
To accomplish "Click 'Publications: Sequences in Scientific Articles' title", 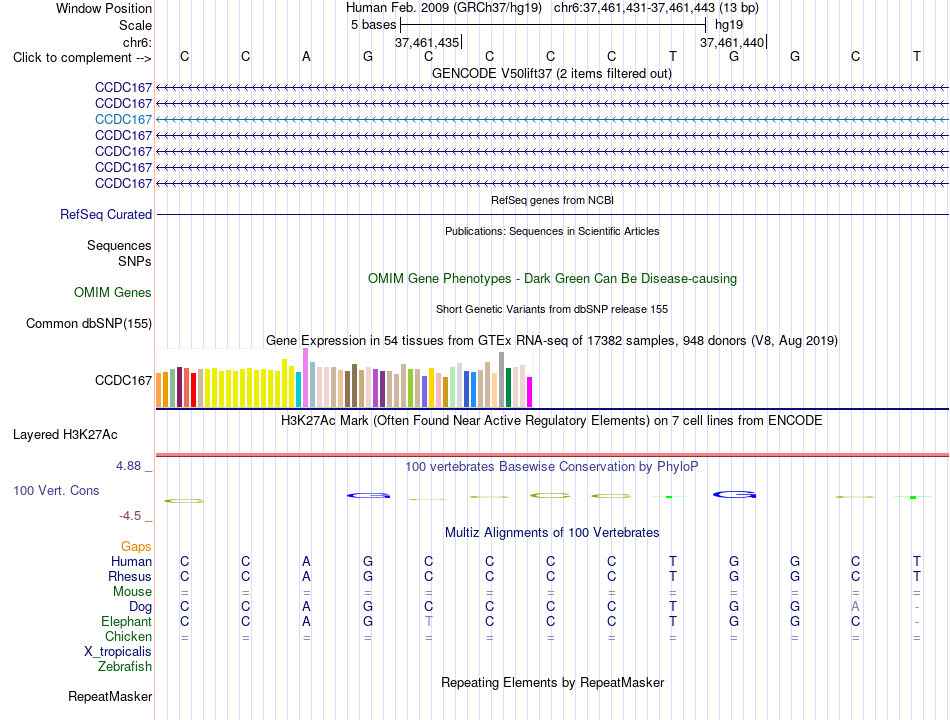I will point(552,231).
